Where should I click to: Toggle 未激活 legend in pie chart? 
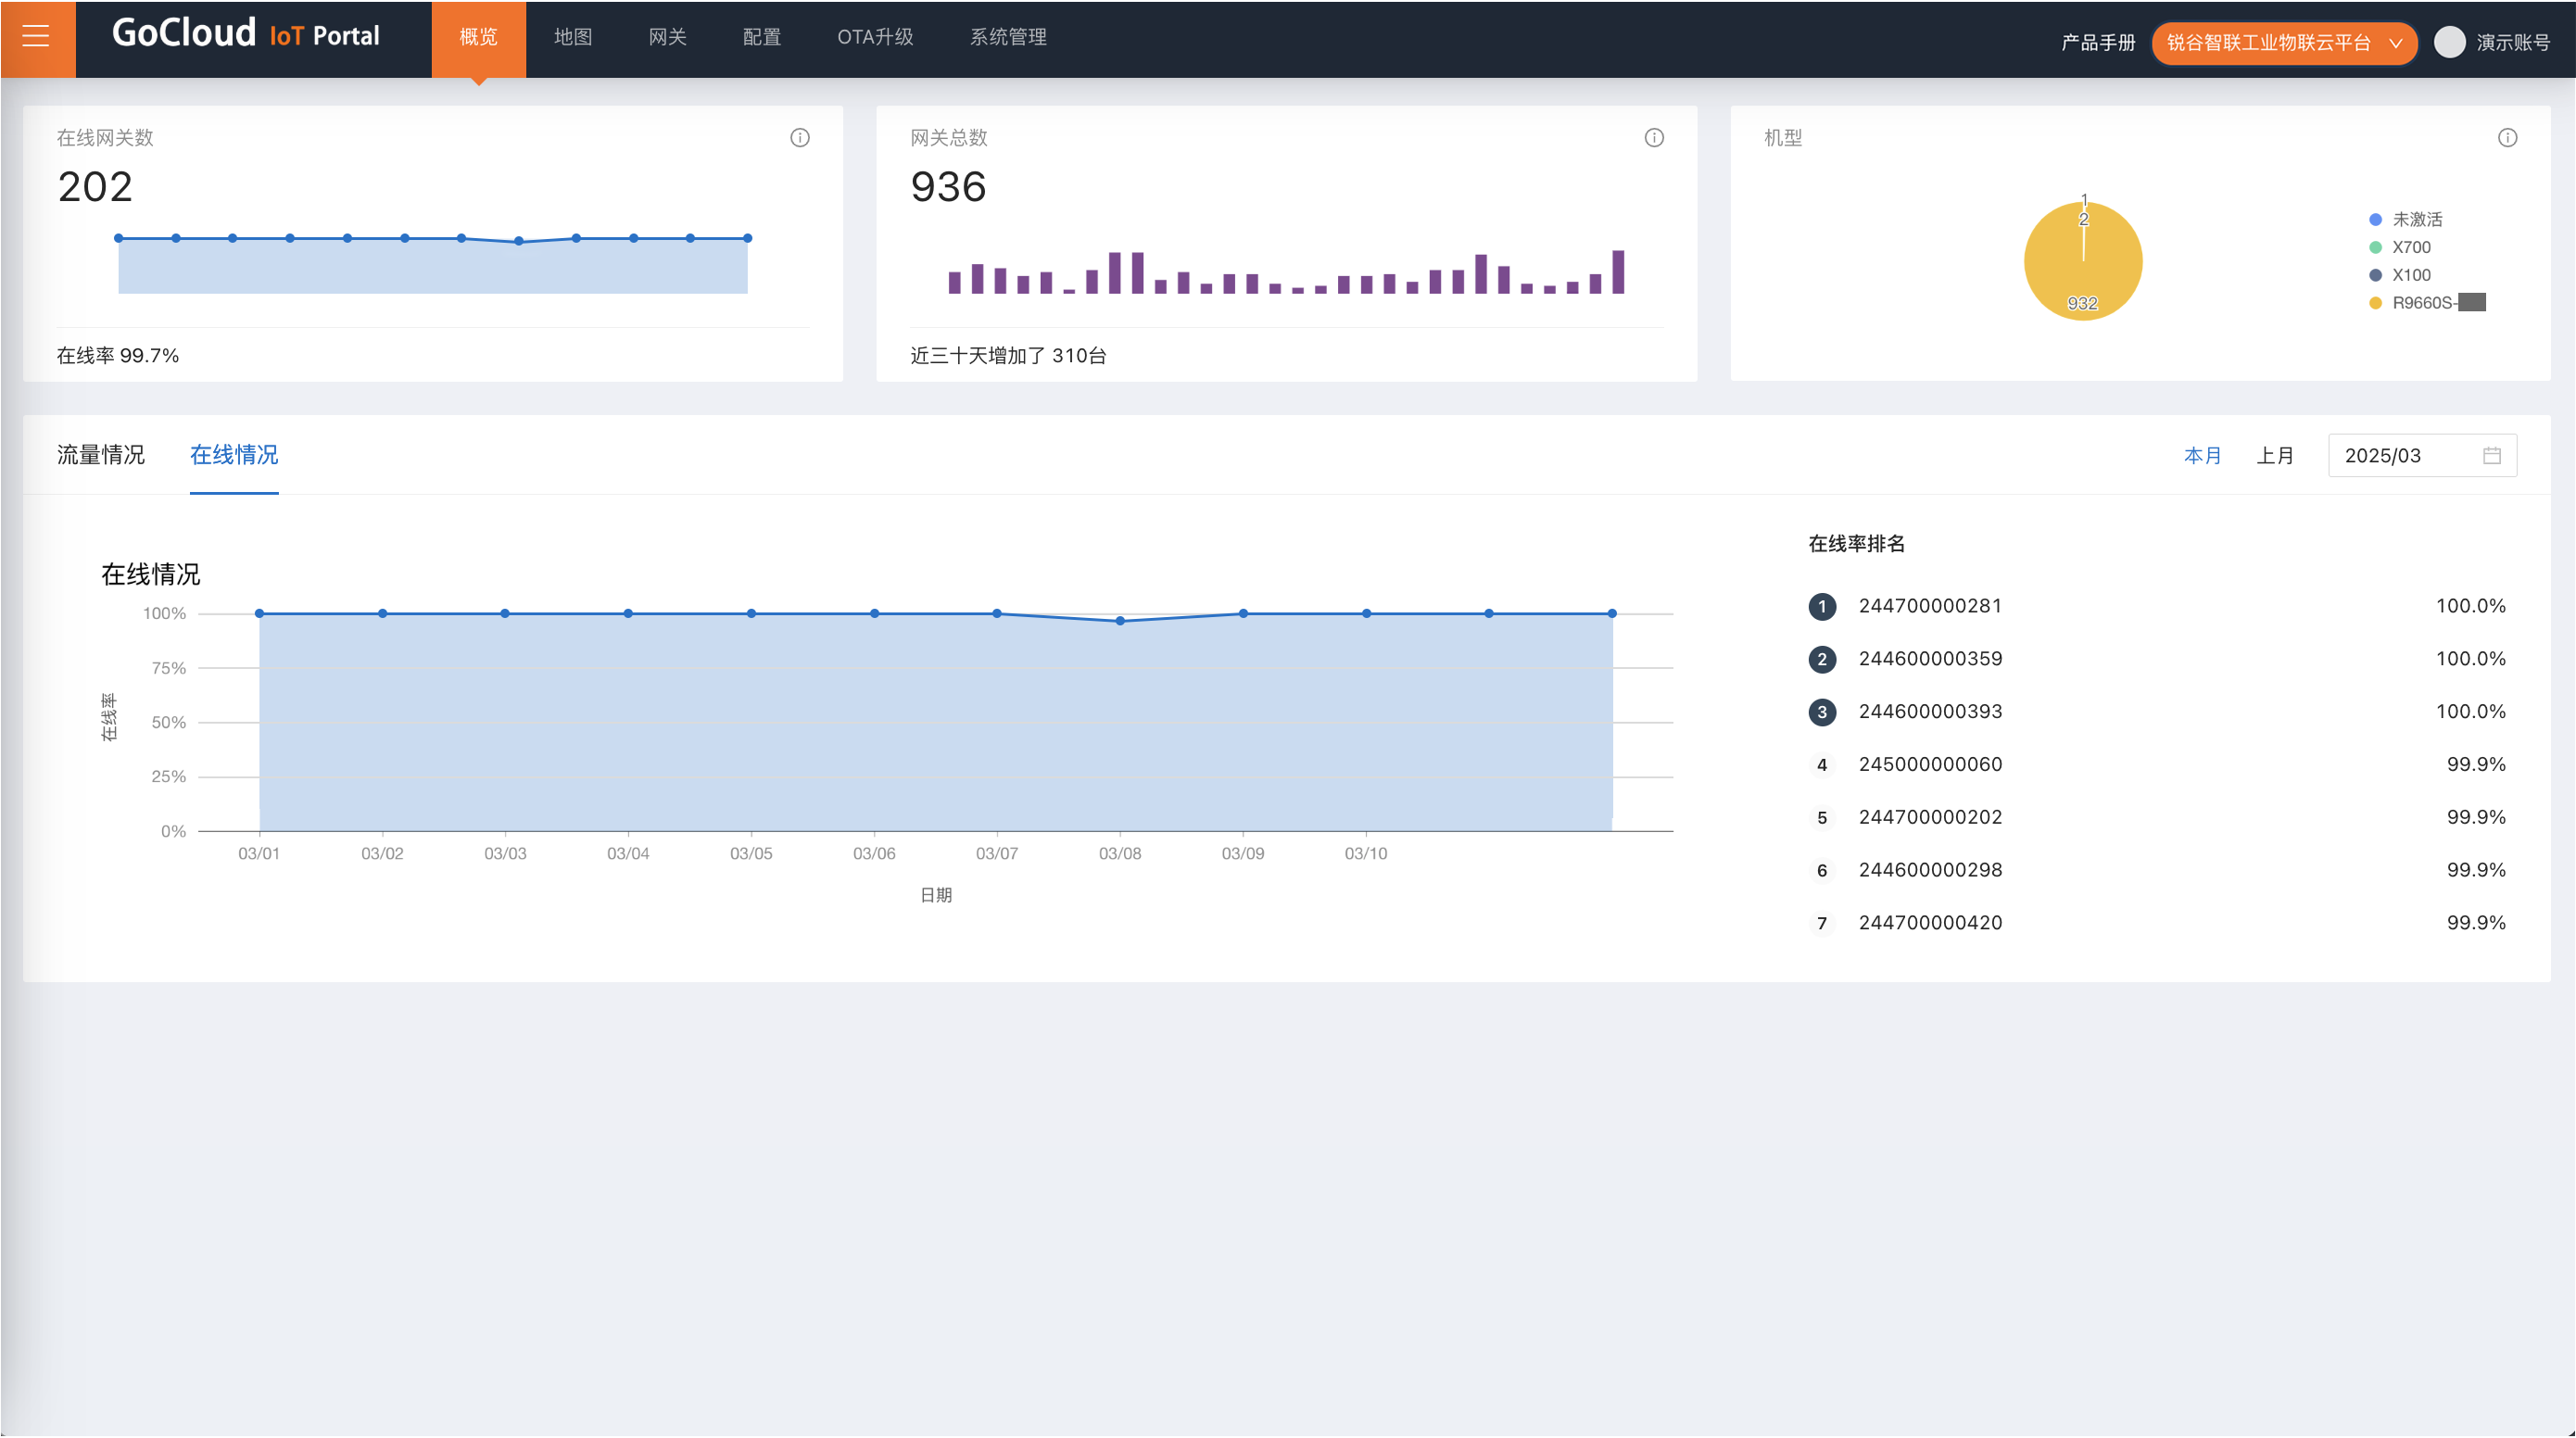click(2416, 219)
